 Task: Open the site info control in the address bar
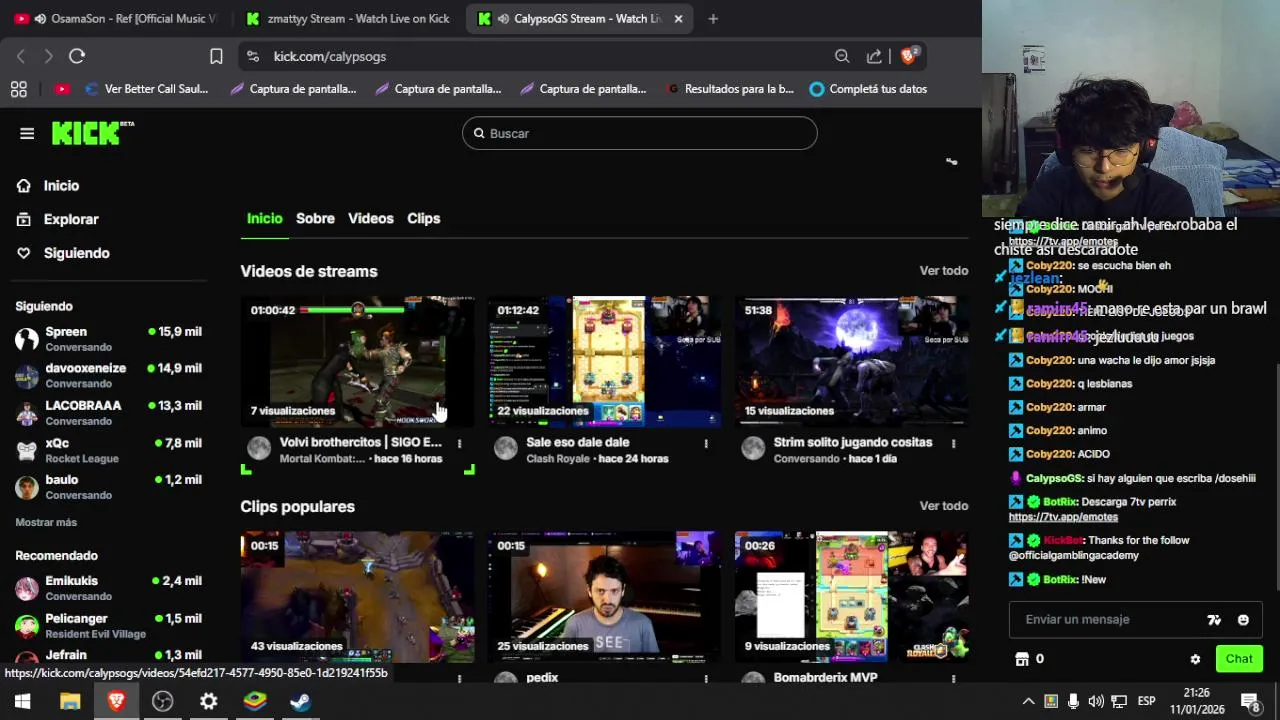tap(252, 56)
